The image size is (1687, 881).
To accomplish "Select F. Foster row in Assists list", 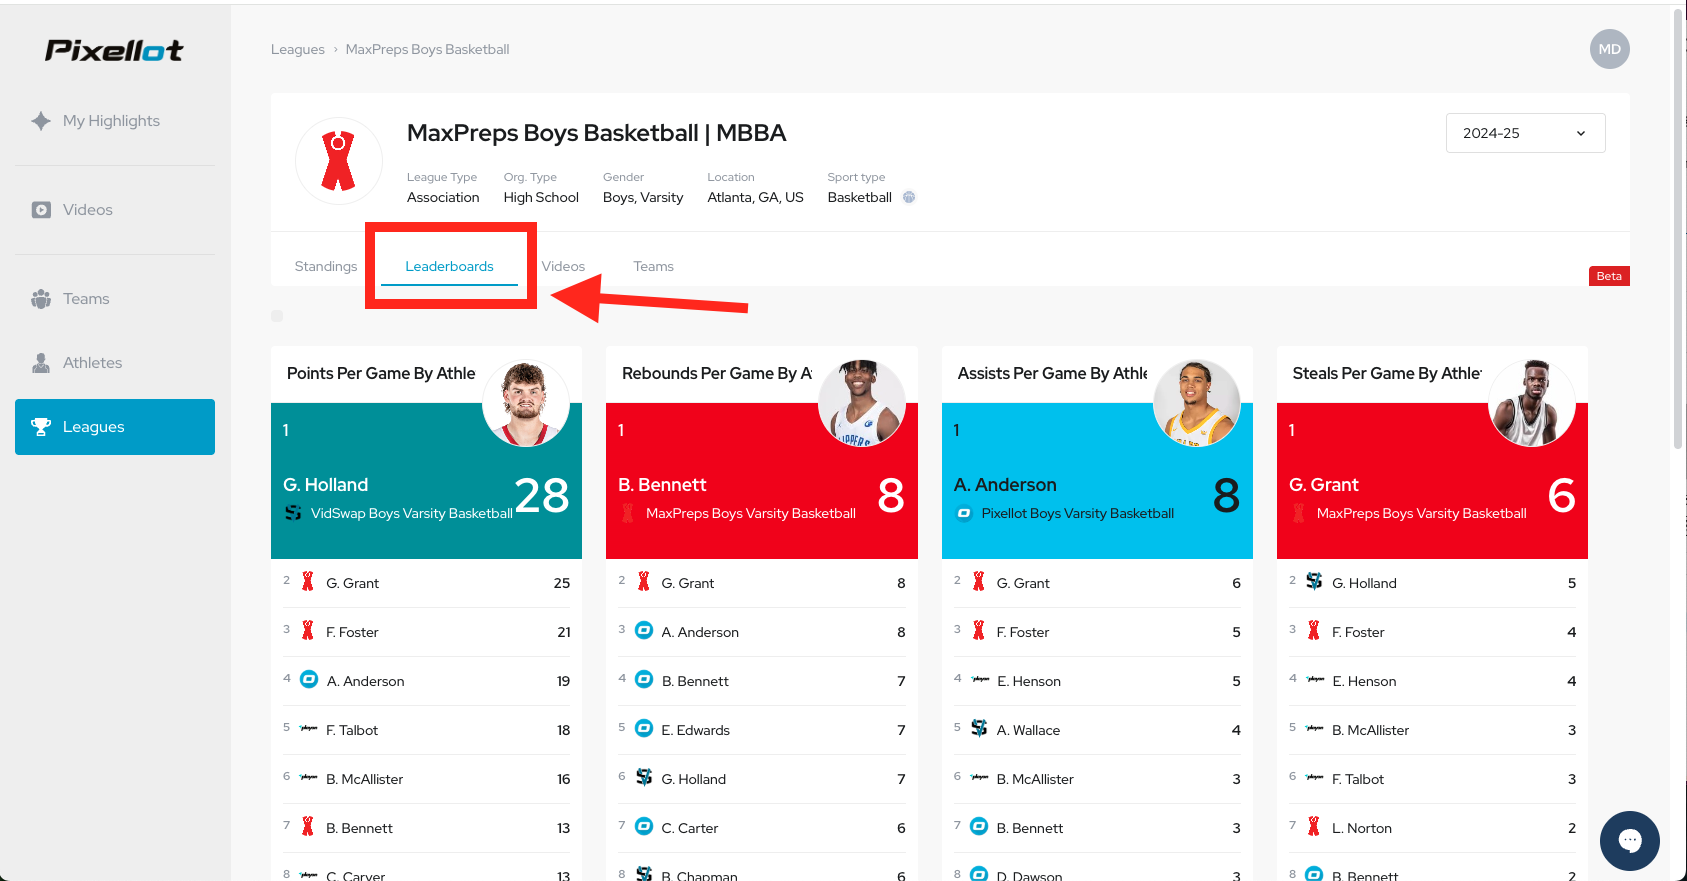I will coord(1097,632).
